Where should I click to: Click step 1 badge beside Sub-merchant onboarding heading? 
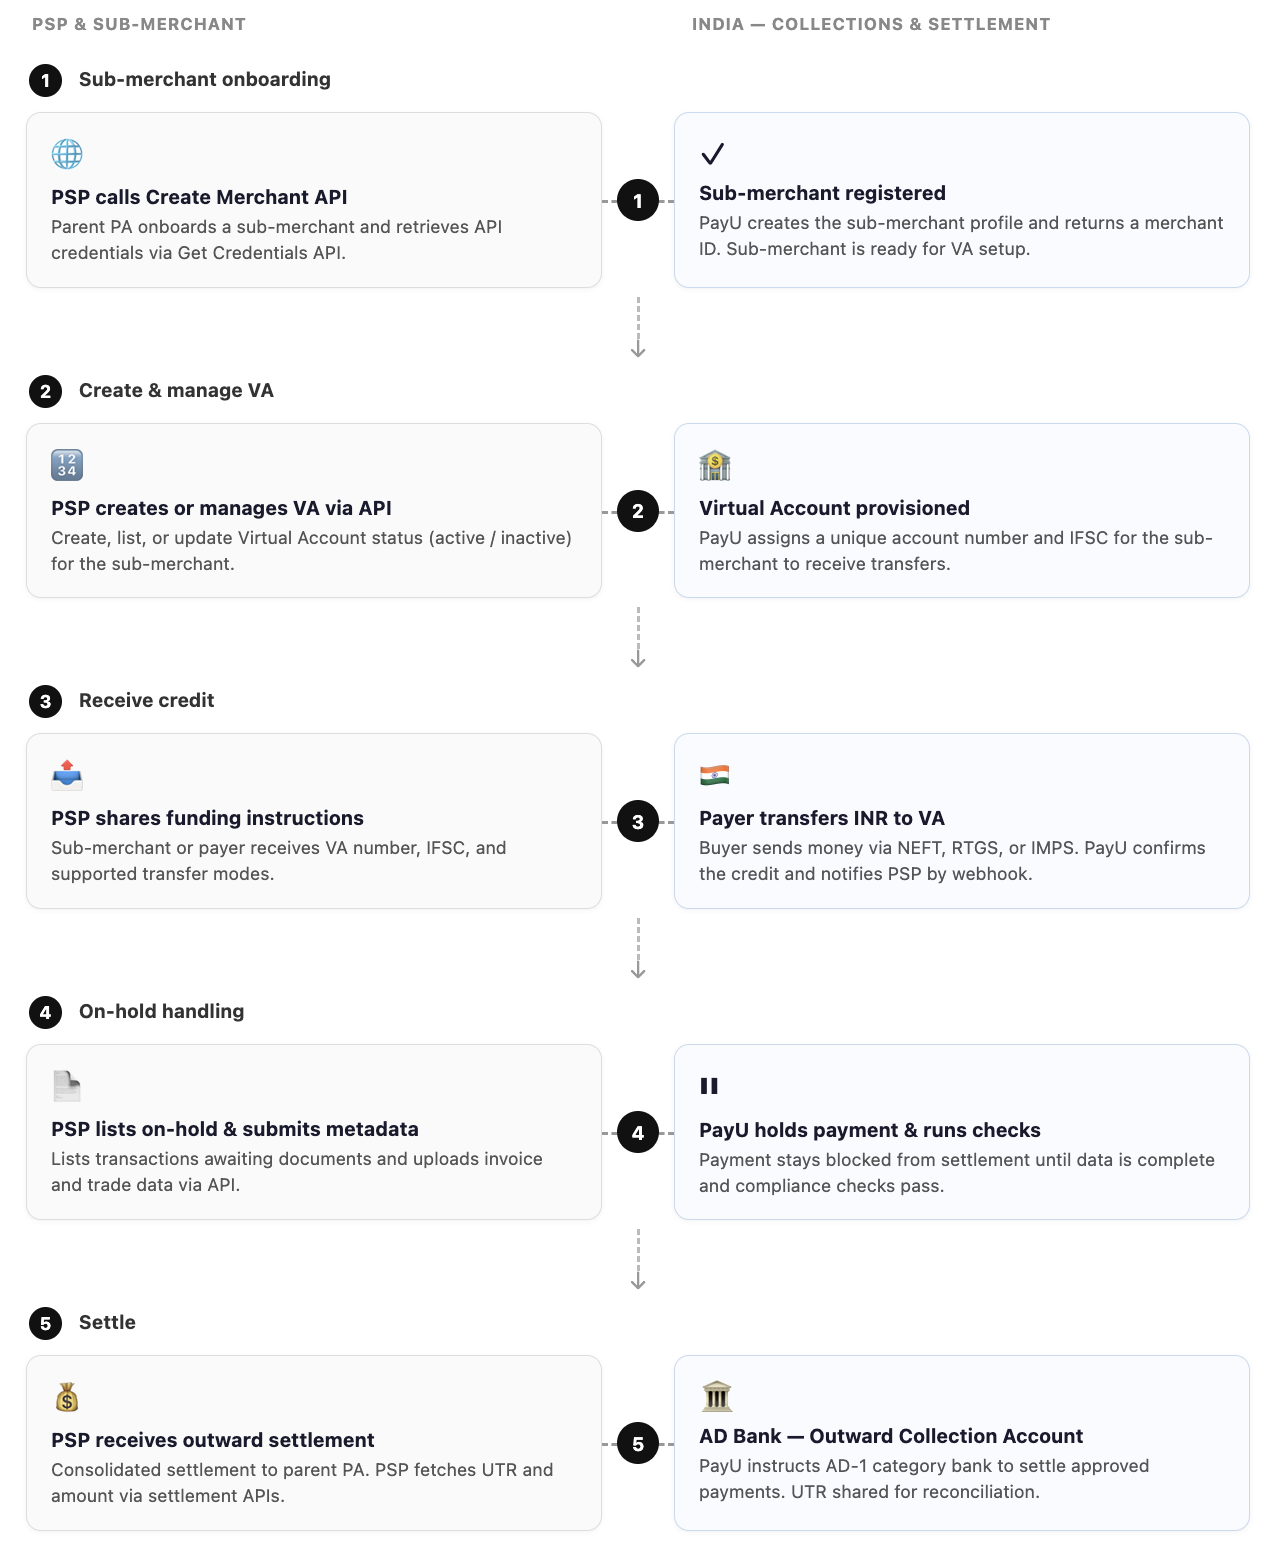tap(45, 80)
